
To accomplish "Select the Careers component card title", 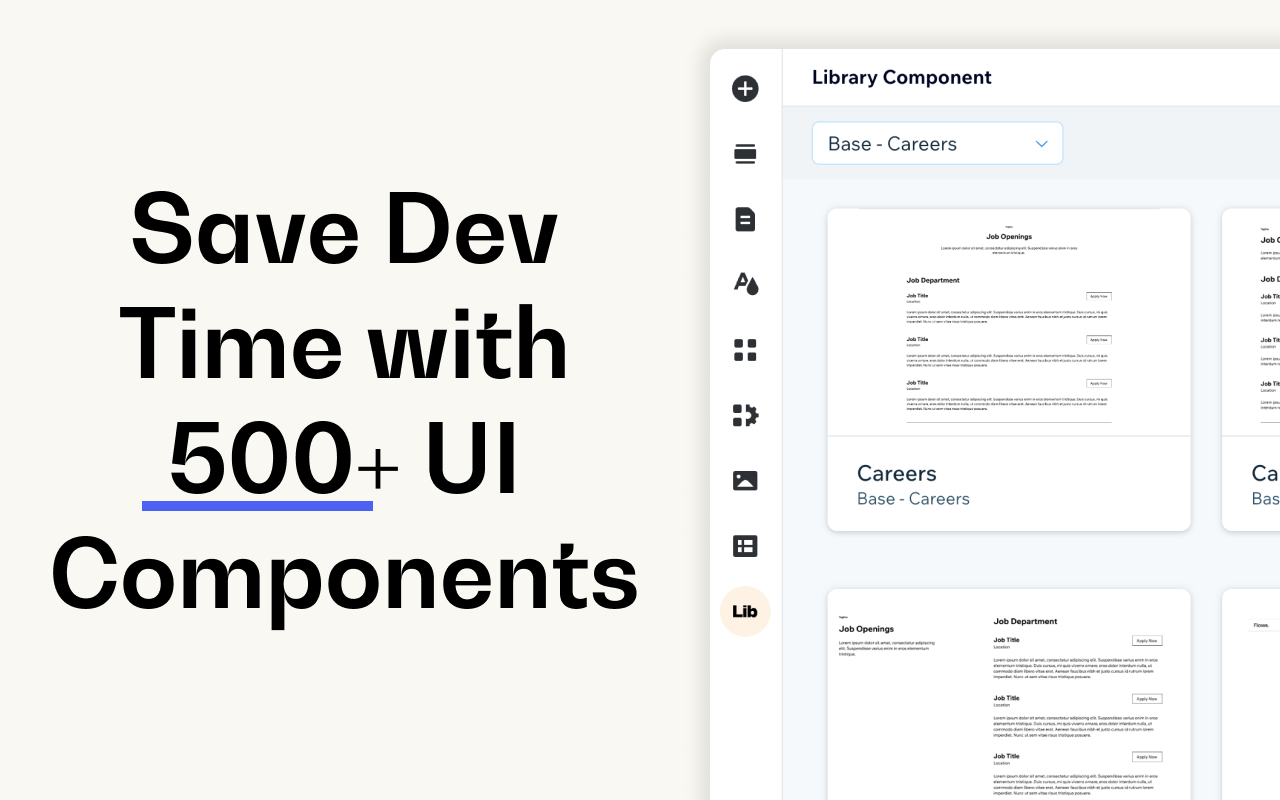I will (x=897, y=473).
